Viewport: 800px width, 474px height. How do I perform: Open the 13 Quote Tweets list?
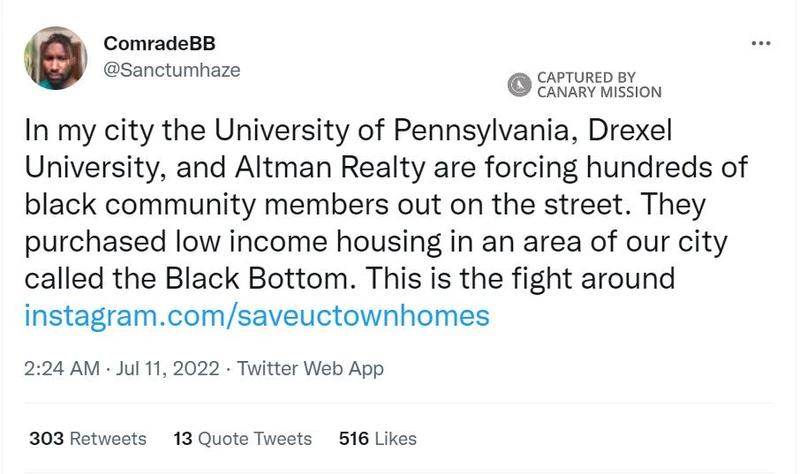click(x=243, y=438)
